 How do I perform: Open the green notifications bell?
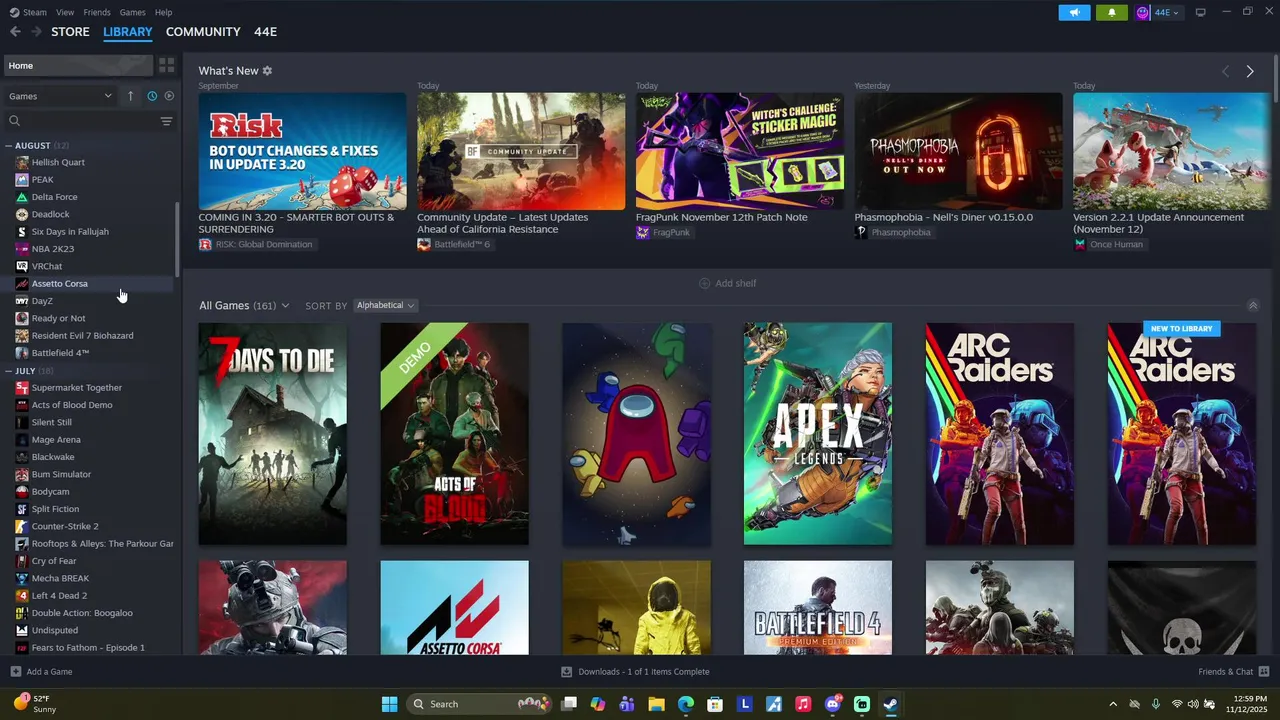coord(1112,12)
